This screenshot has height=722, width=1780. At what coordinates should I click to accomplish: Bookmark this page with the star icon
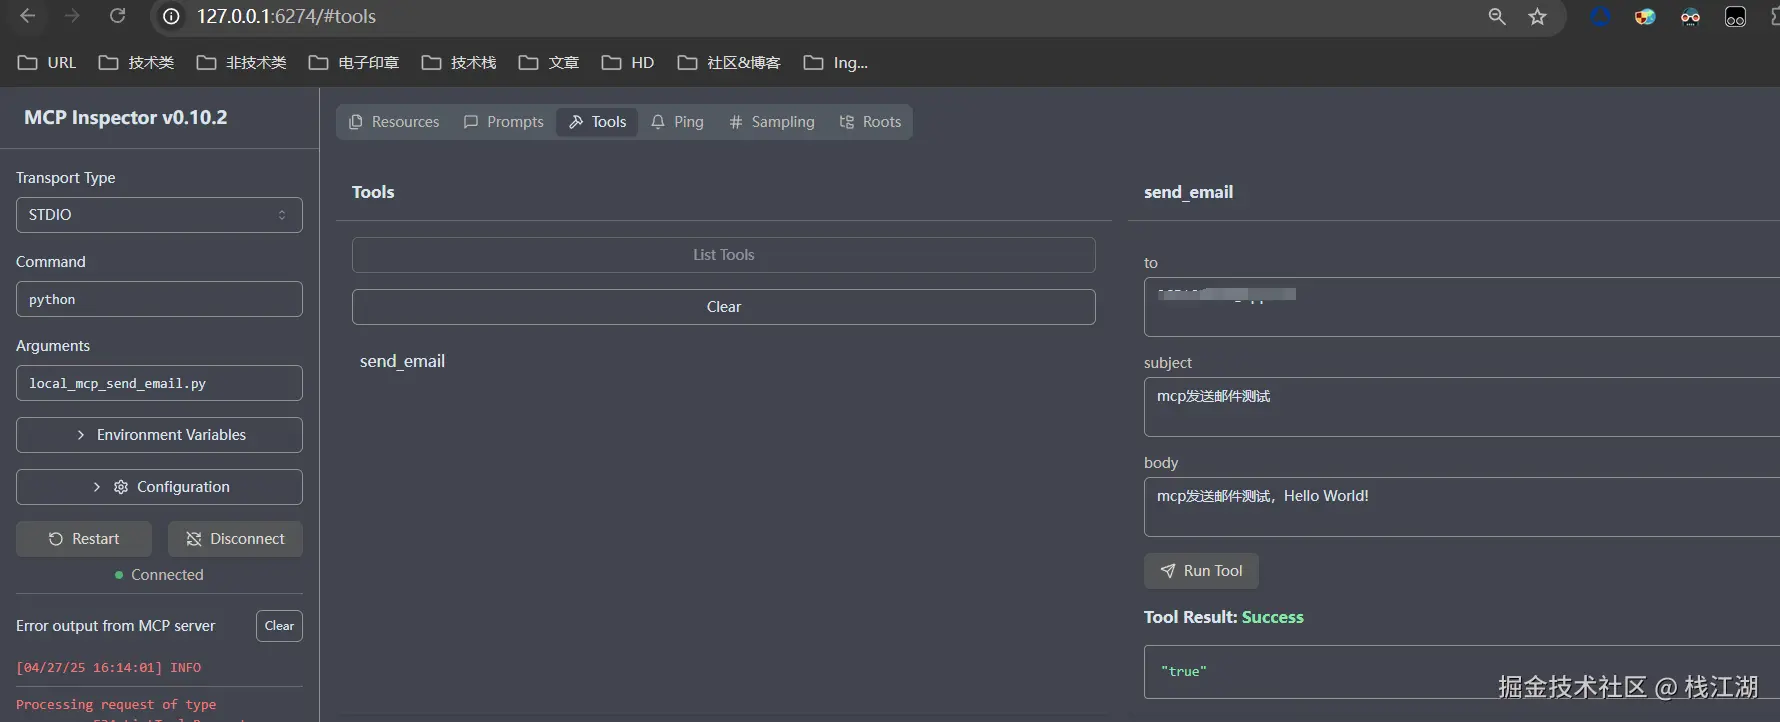click(1537, 16)
